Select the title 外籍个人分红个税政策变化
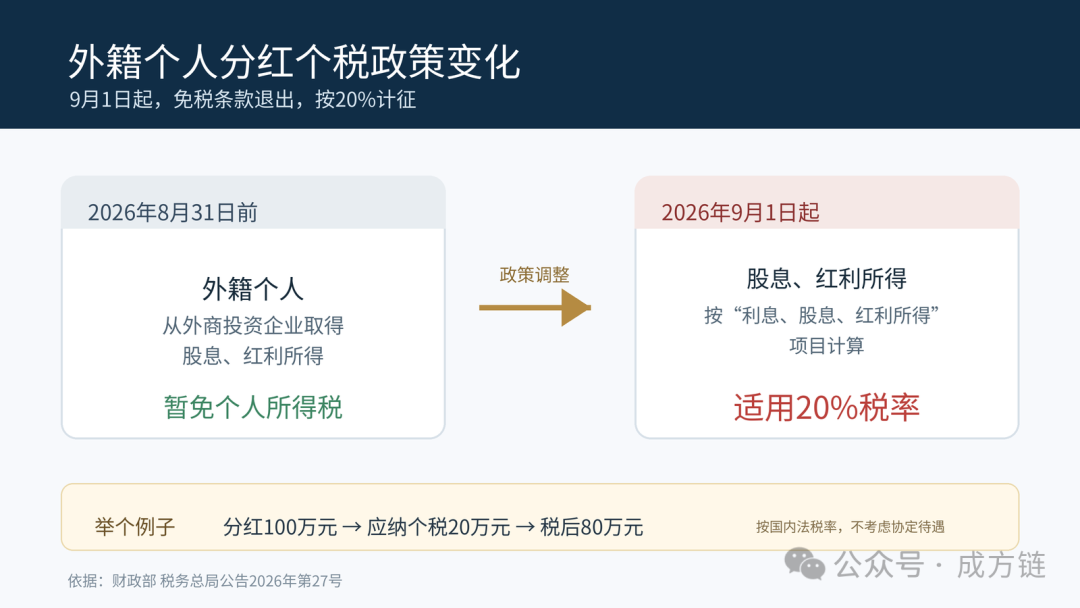Image resolution: width=1080 pixels, height=608 pixels. click(x=294, y=62)
